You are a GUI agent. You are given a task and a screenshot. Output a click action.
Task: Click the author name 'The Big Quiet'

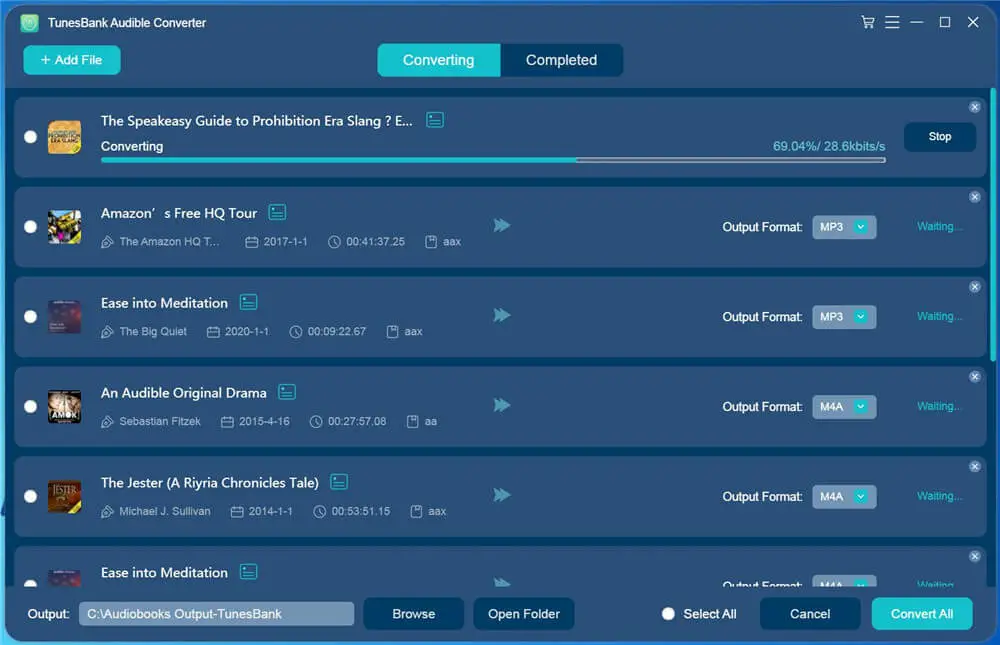point(153,332)
